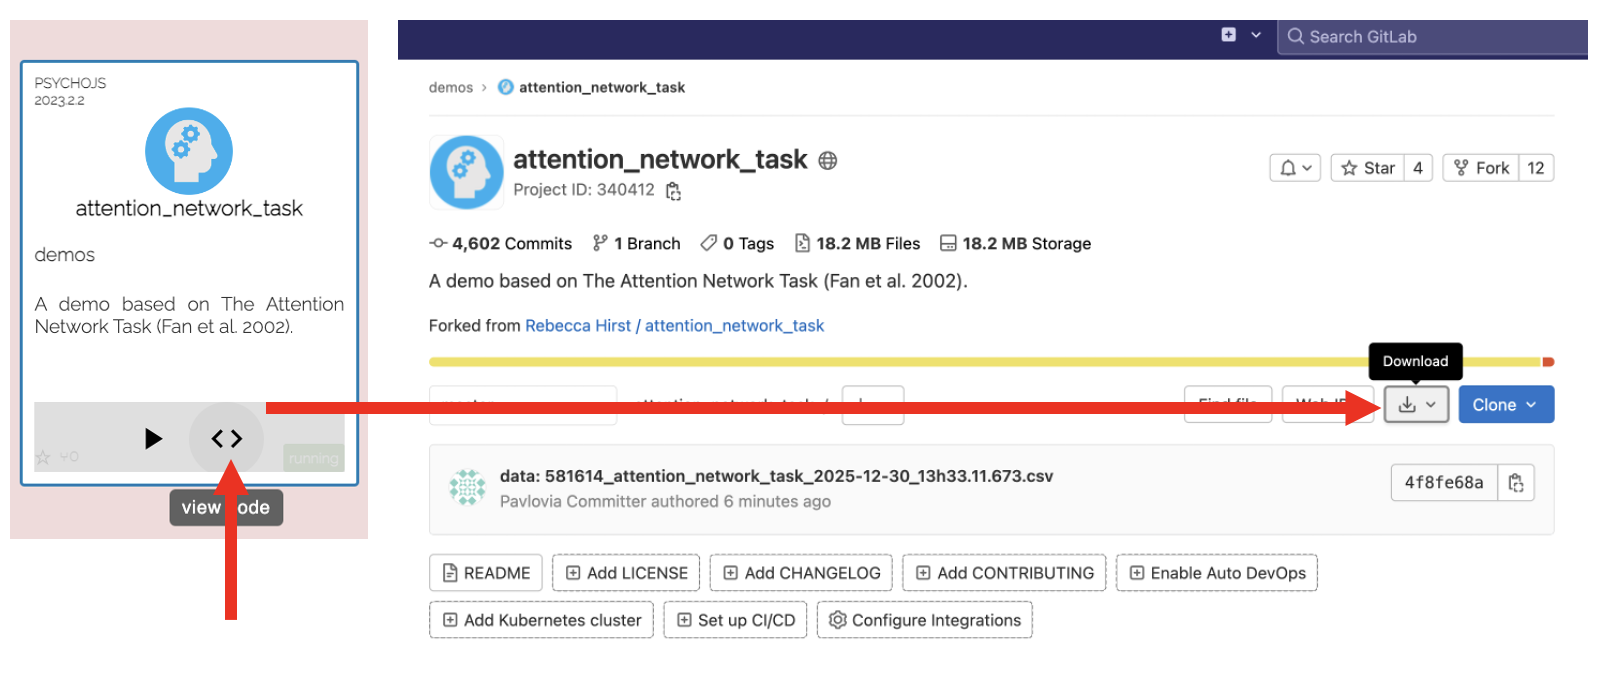The height and width of the screenshot is (684, 1602).
Task: Click the Download icon button
Action: tap(1407, 405)
